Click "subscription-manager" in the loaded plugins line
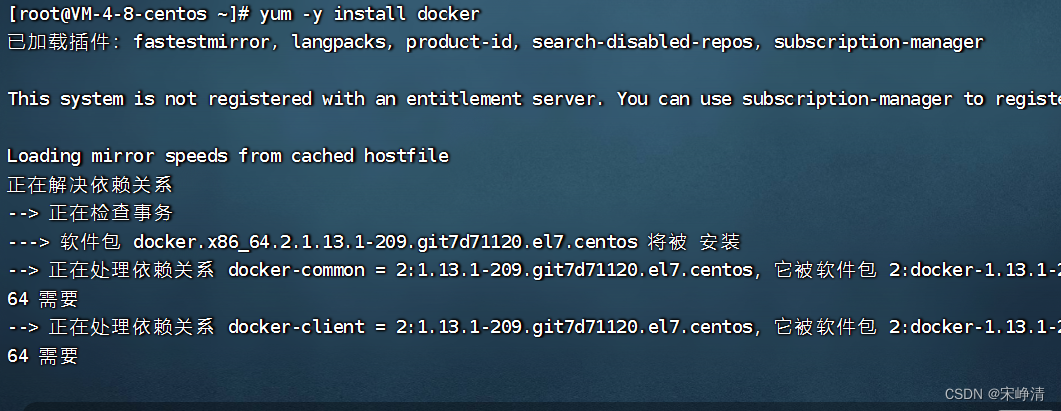The image size is (1061, 411). 879,42
